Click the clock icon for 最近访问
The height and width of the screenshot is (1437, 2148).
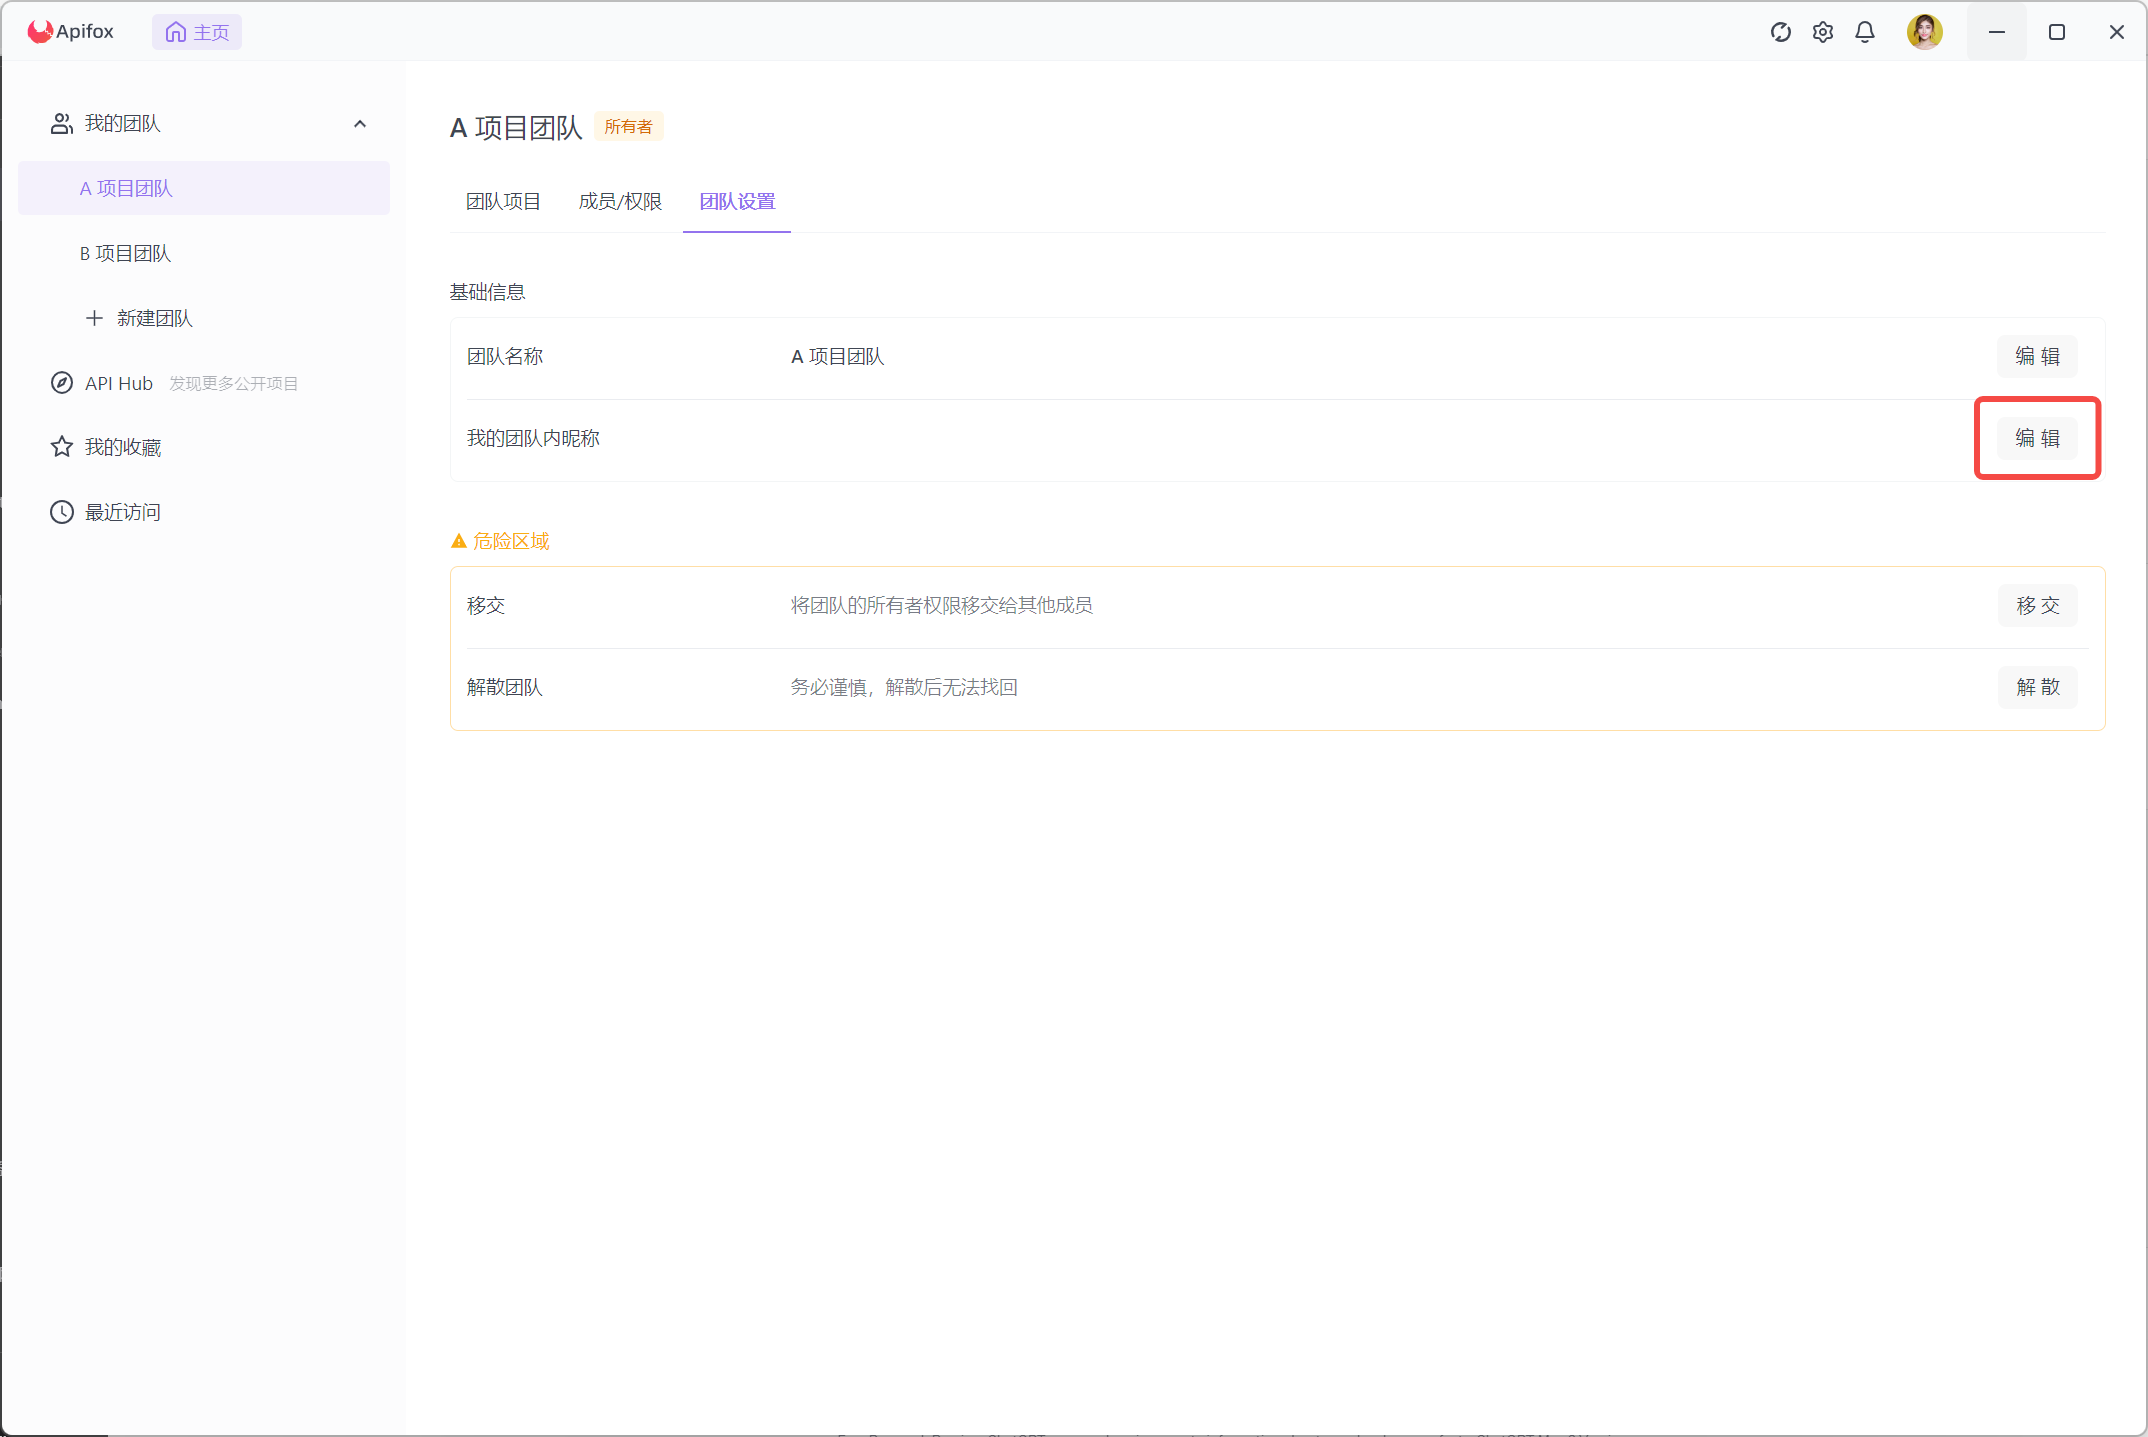(x=62, y=512)
